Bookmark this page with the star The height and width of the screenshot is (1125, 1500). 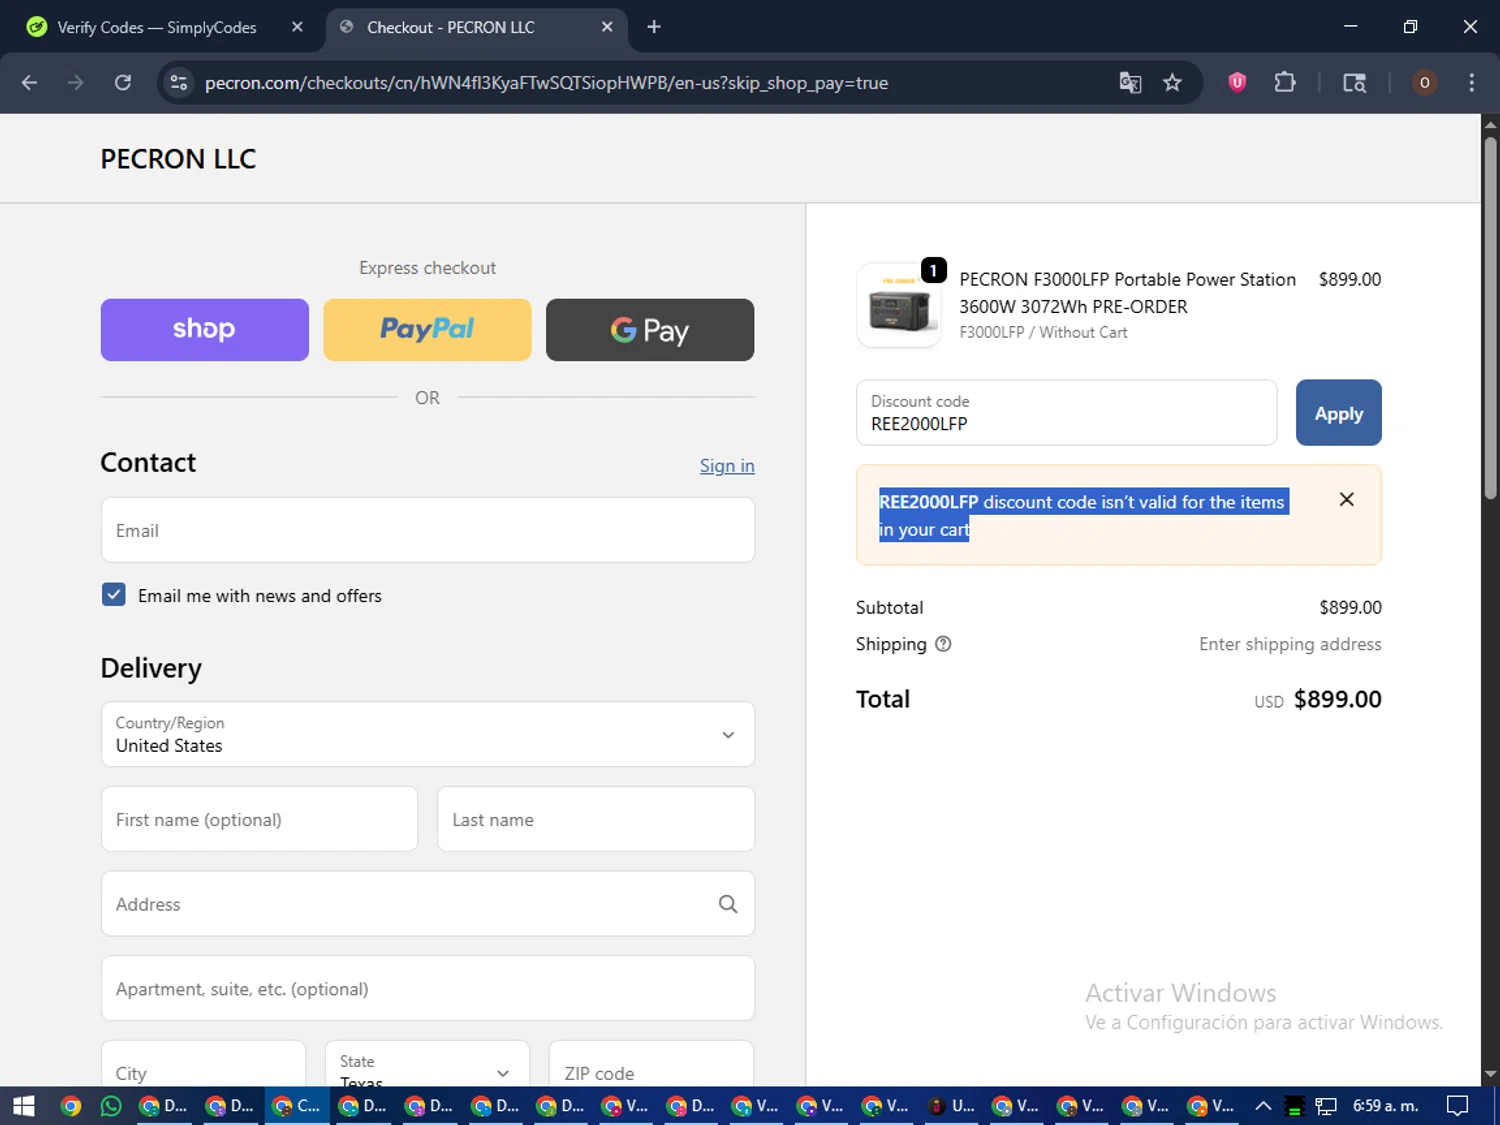1172,83
